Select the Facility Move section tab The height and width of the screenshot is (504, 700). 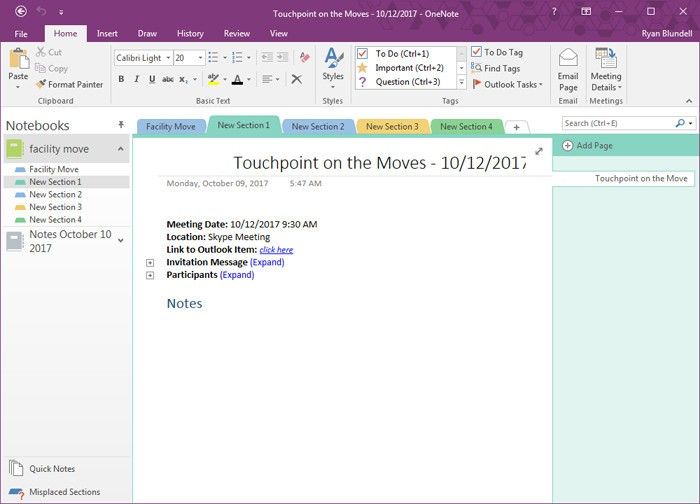pyautogui.click(x=171, y=126)
